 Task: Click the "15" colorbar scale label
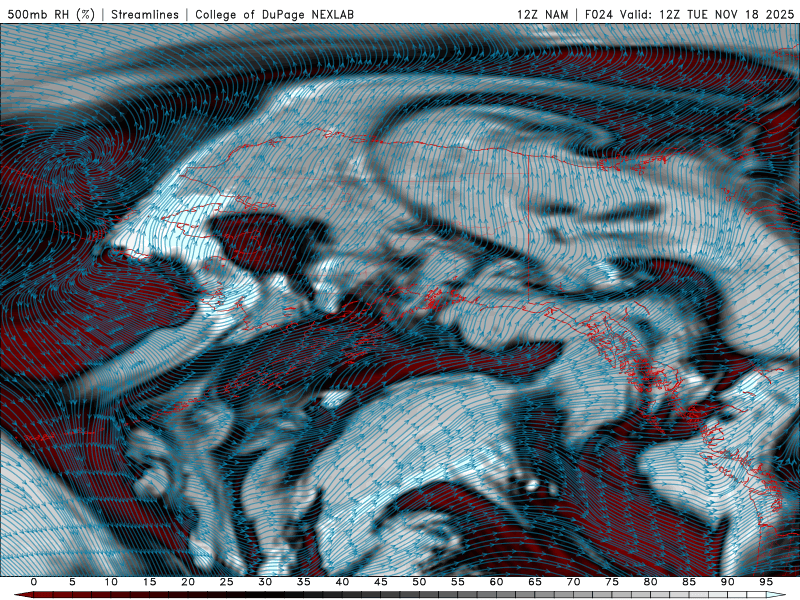click(149, 582)
